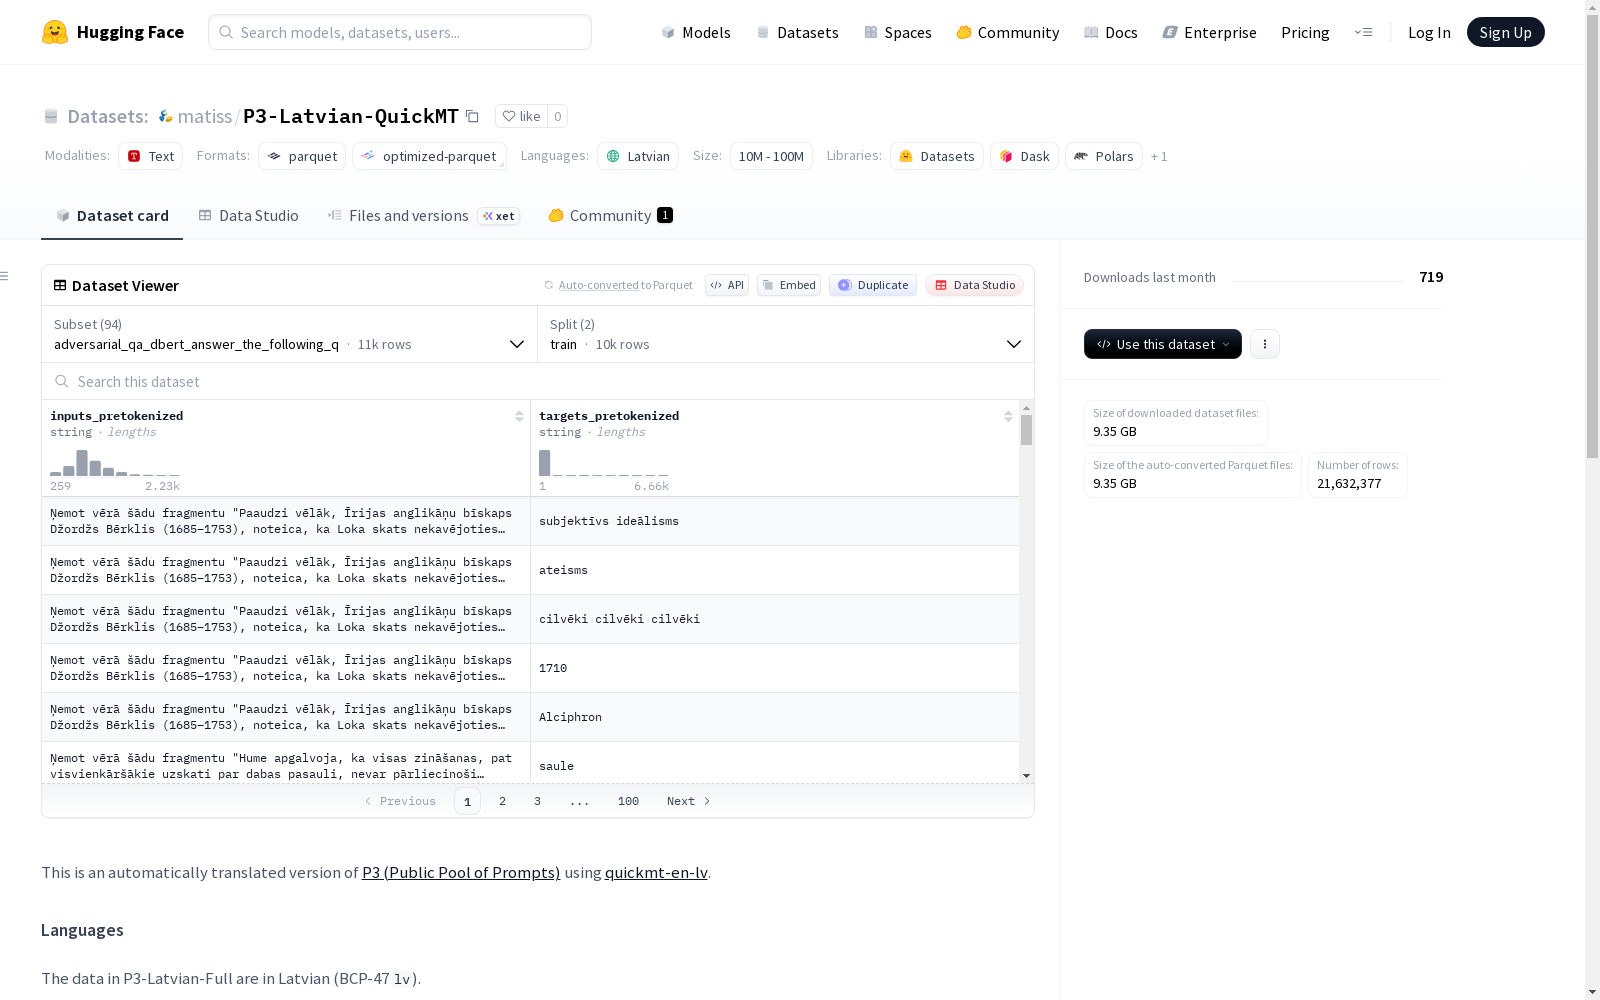The width and height of the screenshot is (1600, 1000).
Task: Select the Latvian language tag
Action: pos(638,156)
